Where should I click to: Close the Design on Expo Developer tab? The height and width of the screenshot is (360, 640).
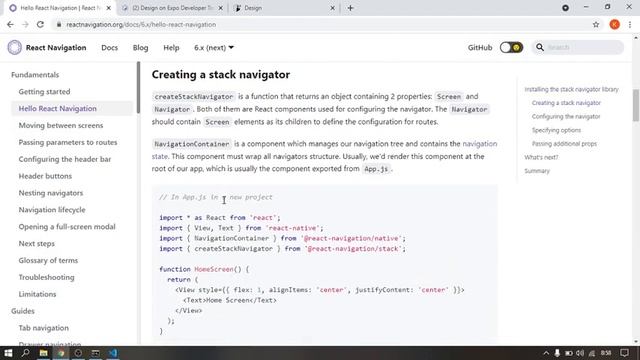[x=221, y=8]
